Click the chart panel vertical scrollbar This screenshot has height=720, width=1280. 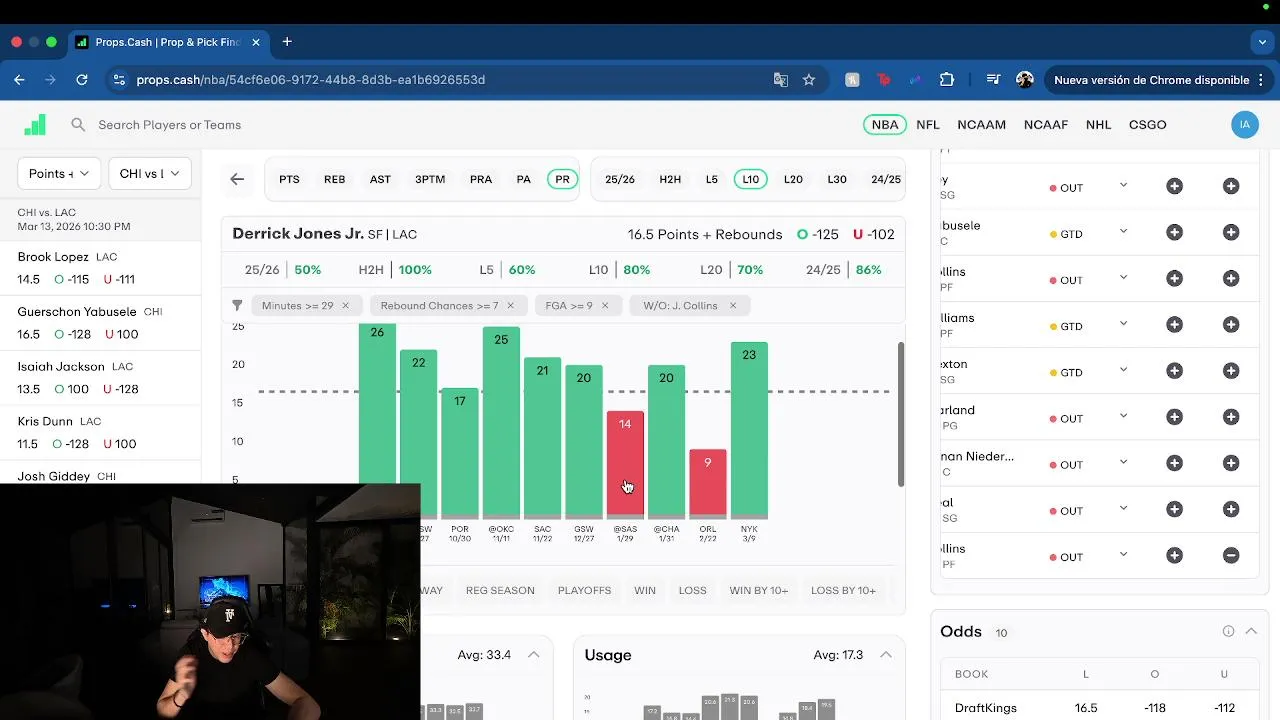901,415
